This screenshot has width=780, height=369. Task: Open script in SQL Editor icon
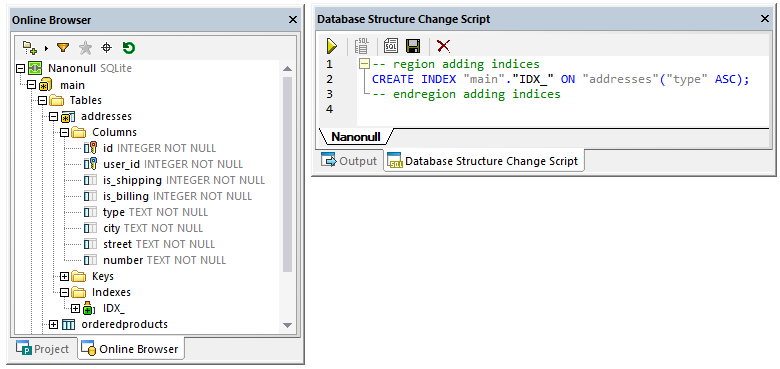point(390,46)
